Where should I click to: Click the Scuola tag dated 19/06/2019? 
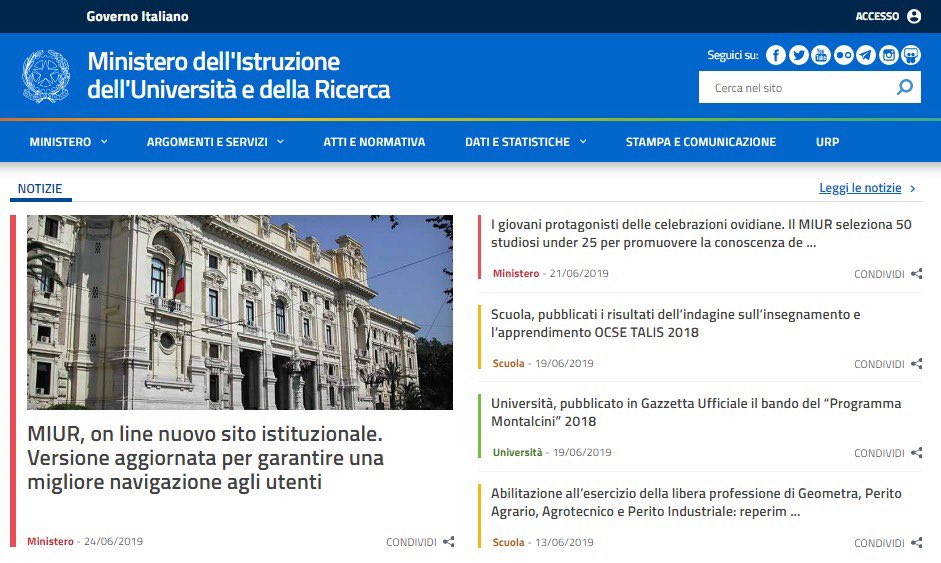click(x=508, y=364)
